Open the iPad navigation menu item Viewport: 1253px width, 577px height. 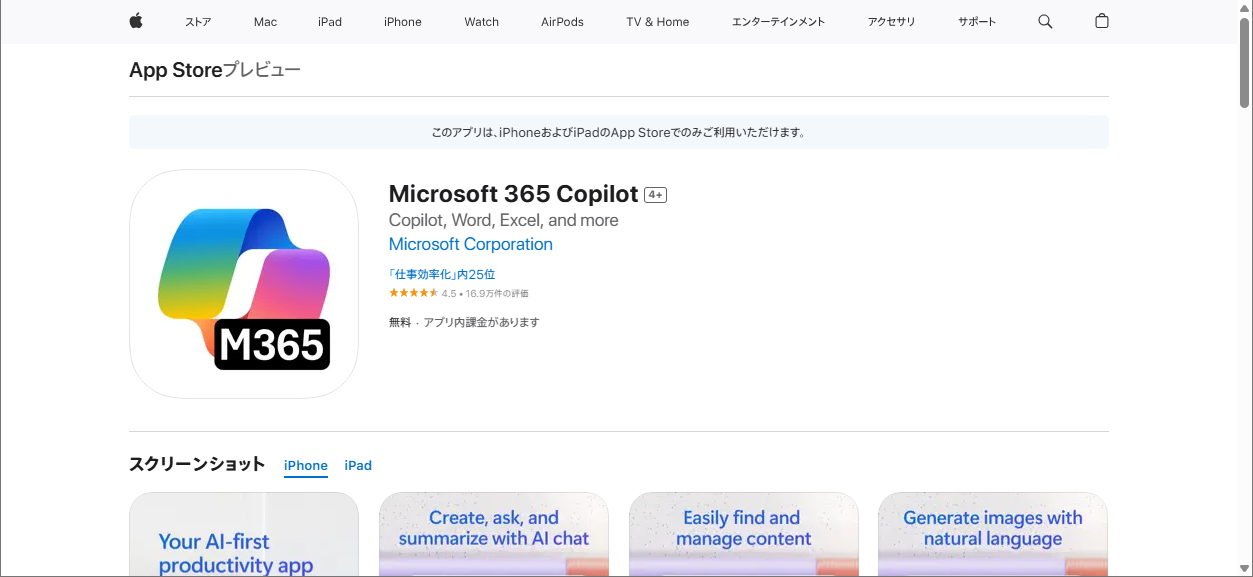(330, 22)
